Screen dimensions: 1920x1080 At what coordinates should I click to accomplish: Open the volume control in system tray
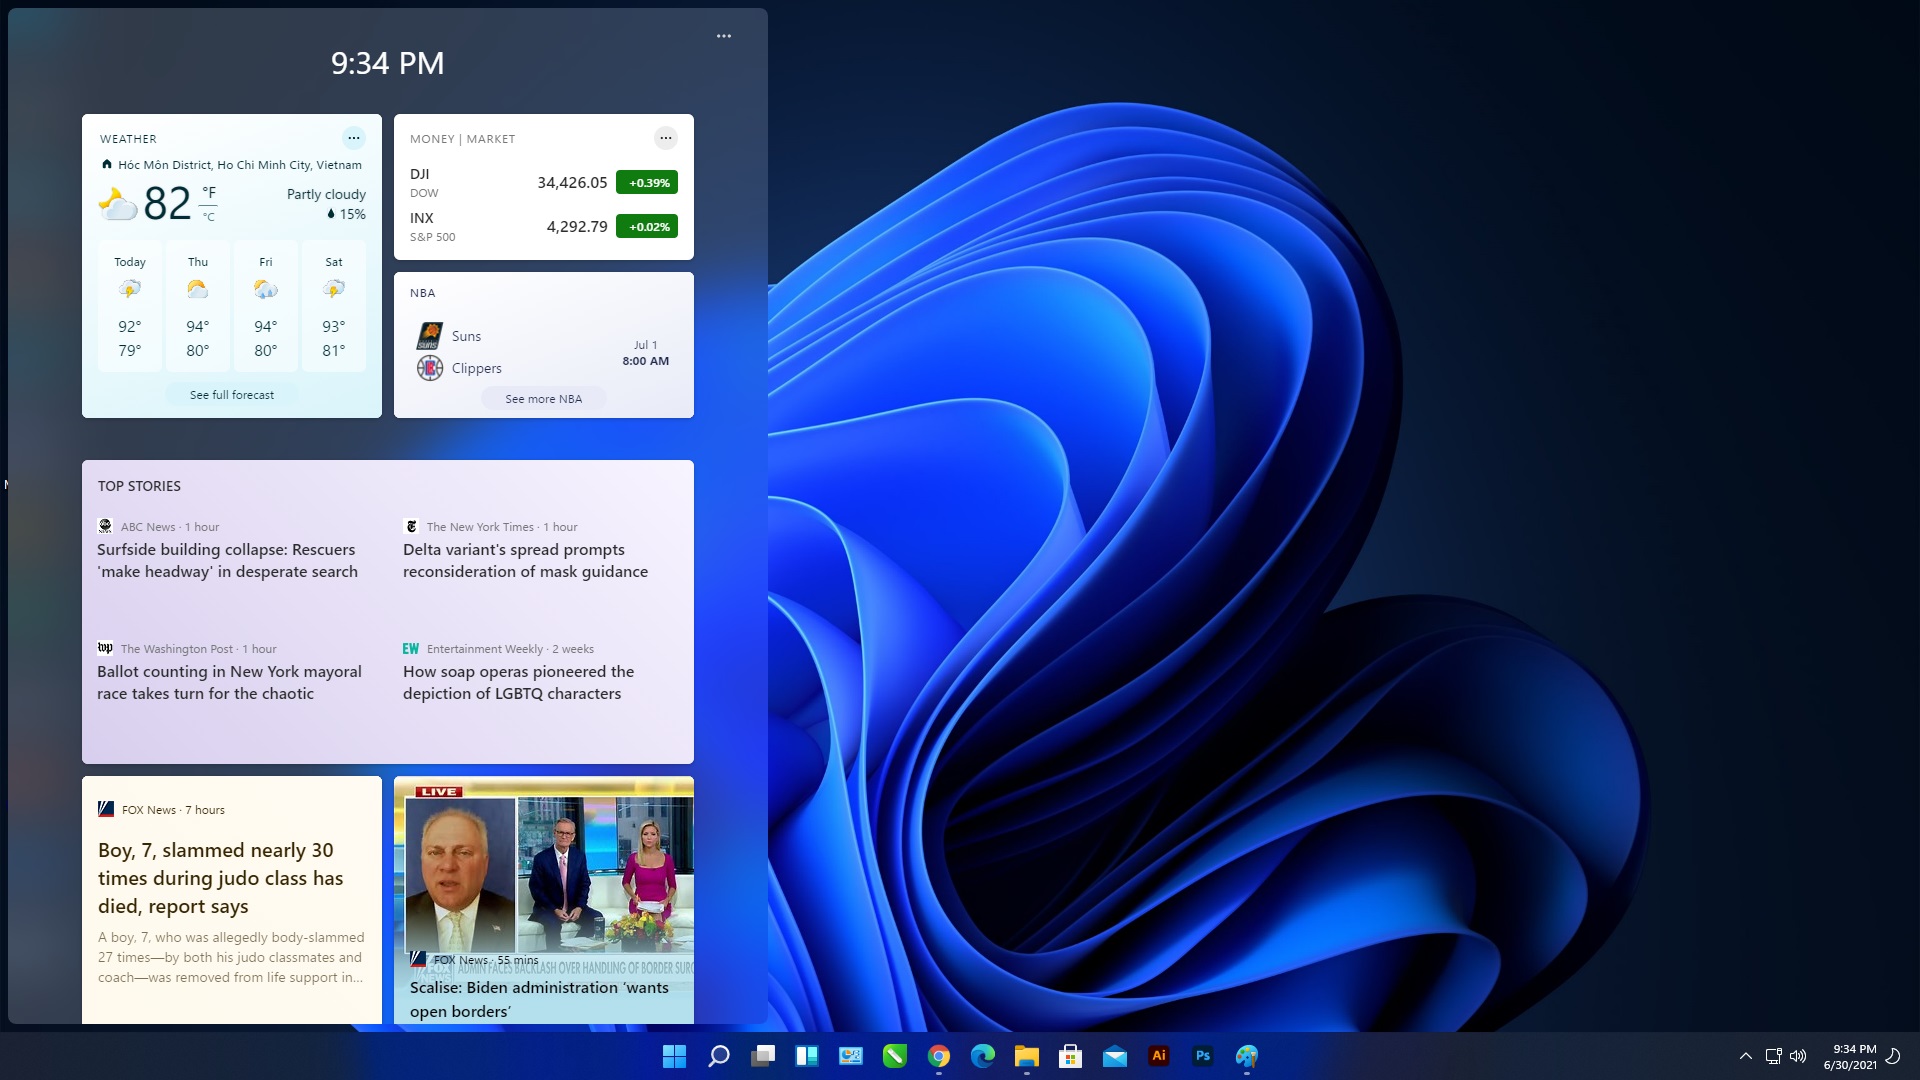pyautogui.click(x=1798, y=1056)
